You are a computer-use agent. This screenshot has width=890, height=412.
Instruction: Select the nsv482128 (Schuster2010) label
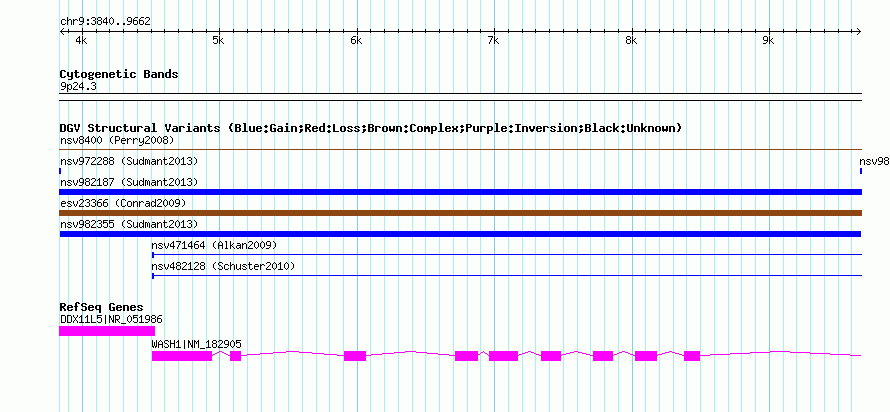[x=223, y=266]
